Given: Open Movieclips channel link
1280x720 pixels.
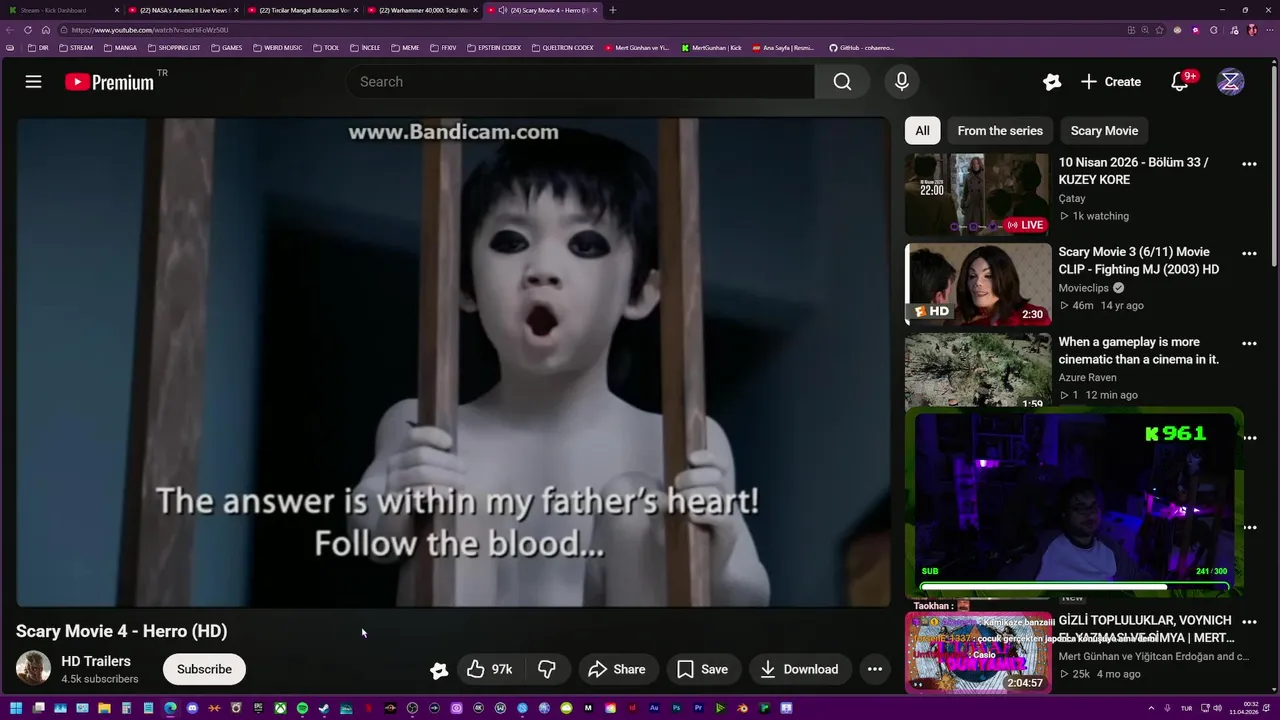Looking at the screenshot, I should [1083, 288].
